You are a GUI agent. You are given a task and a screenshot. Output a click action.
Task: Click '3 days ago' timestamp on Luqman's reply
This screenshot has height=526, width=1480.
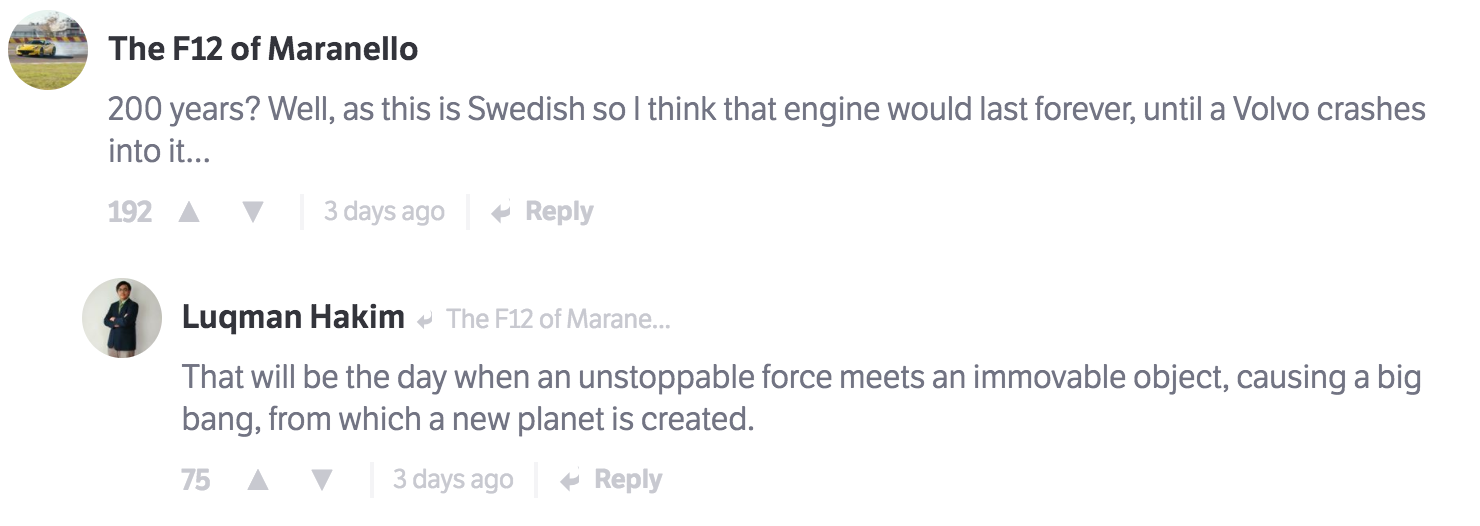click(453, 480)
